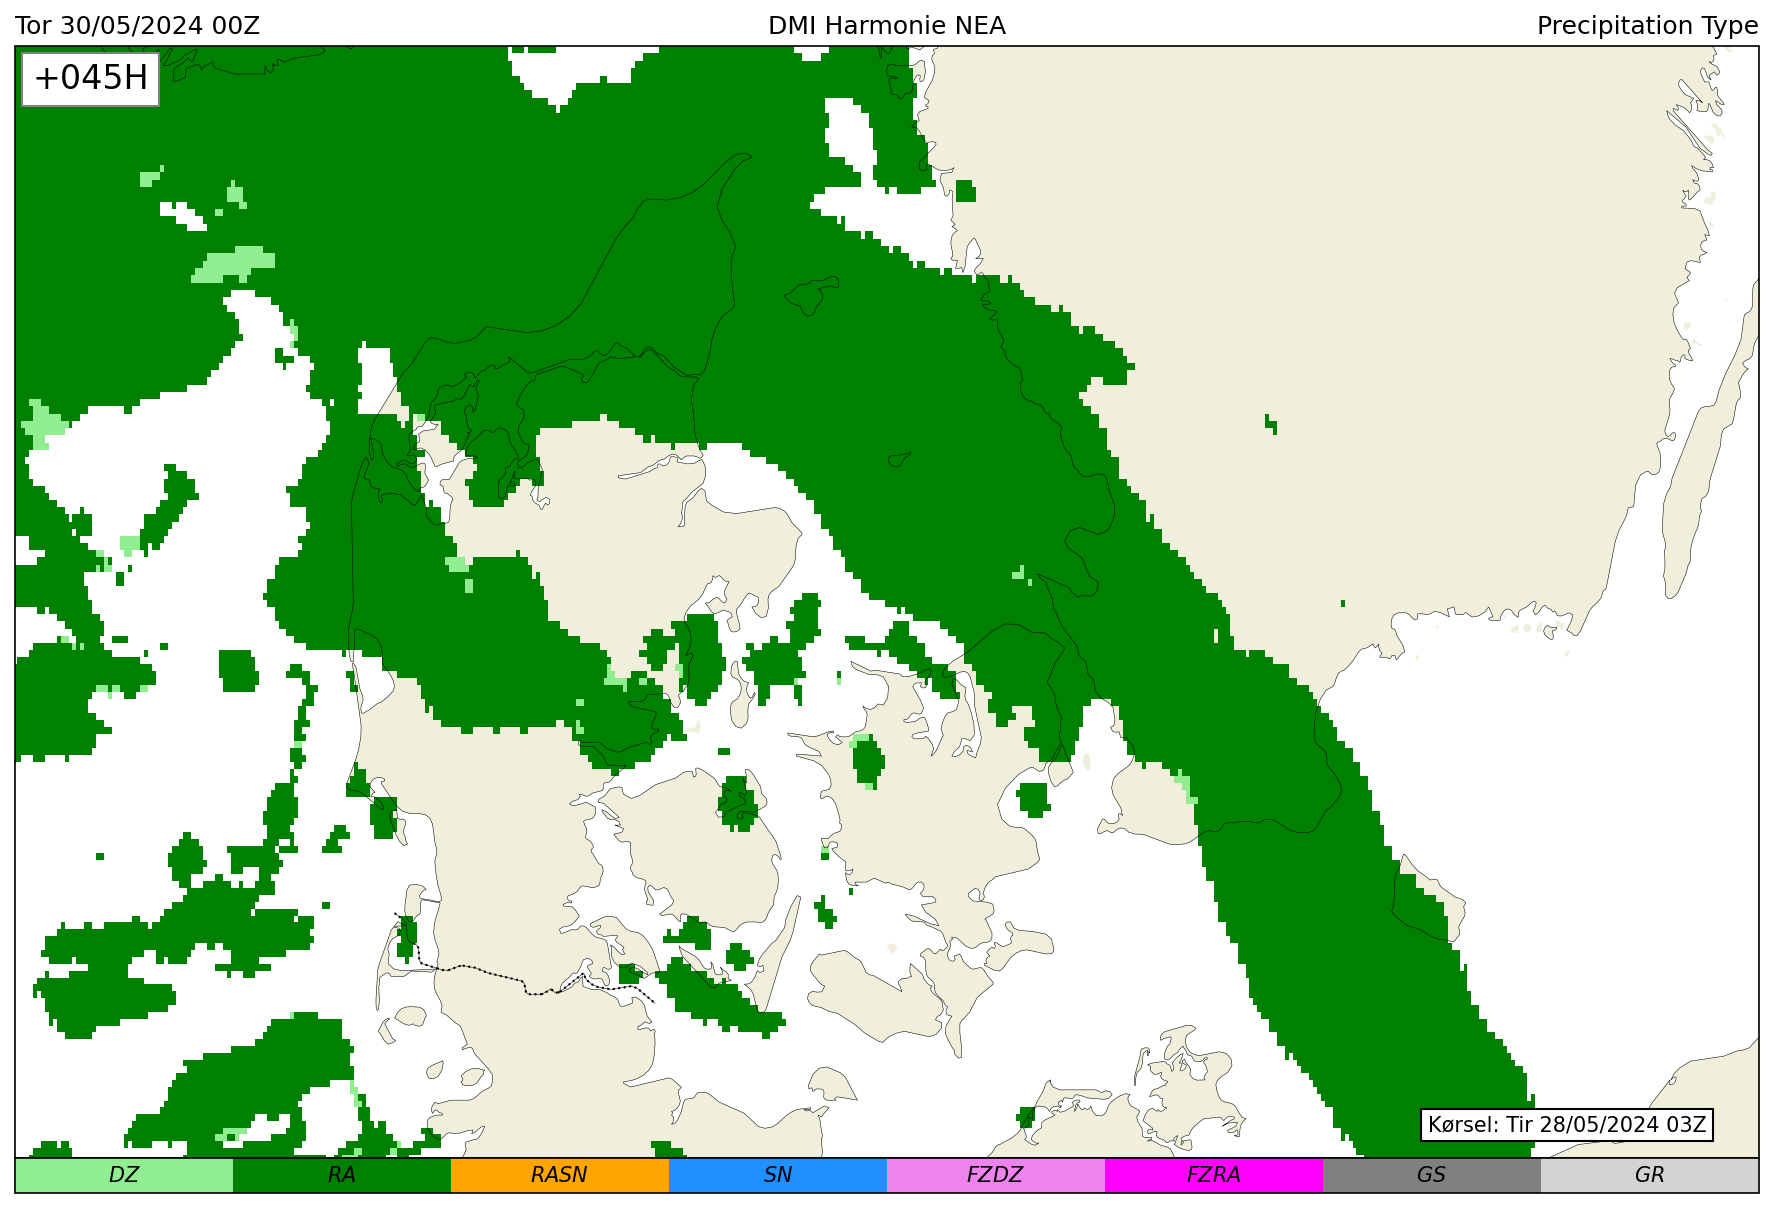
Task: Click the DZ light green legend swatch
Action: pos(124,1175)
